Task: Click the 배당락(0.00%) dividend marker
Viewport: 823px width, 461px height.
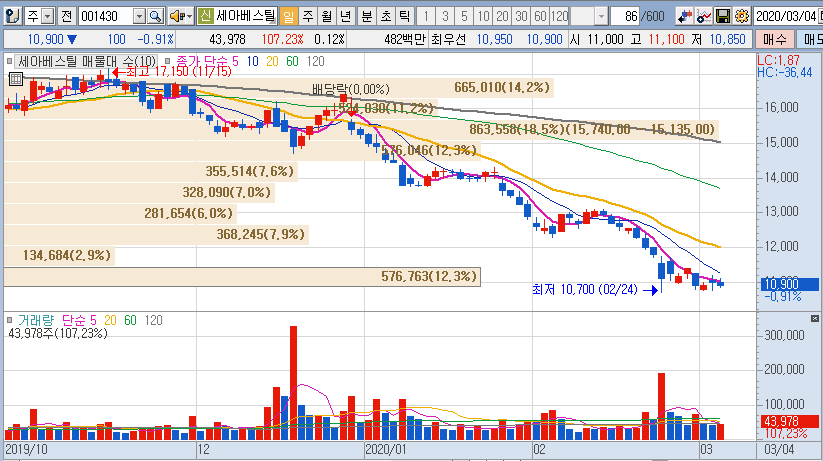Action: coord(351,89)
